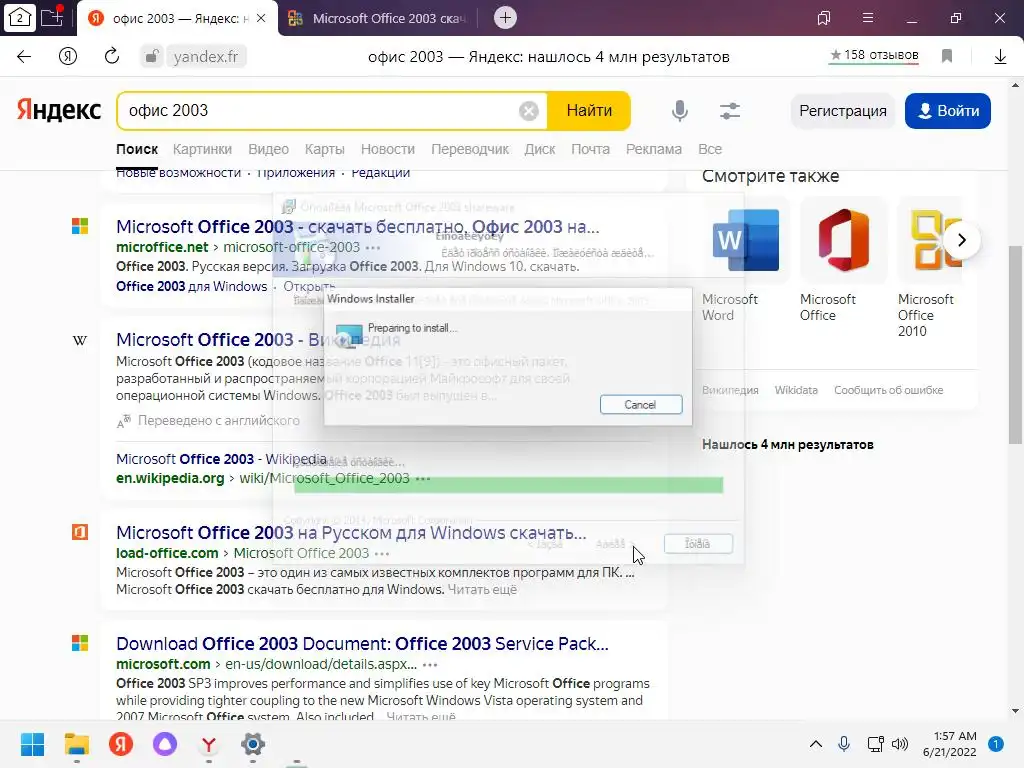The image size is (1024, 768).
Task: Click the Регистрация button
Action: click(843, 111)
